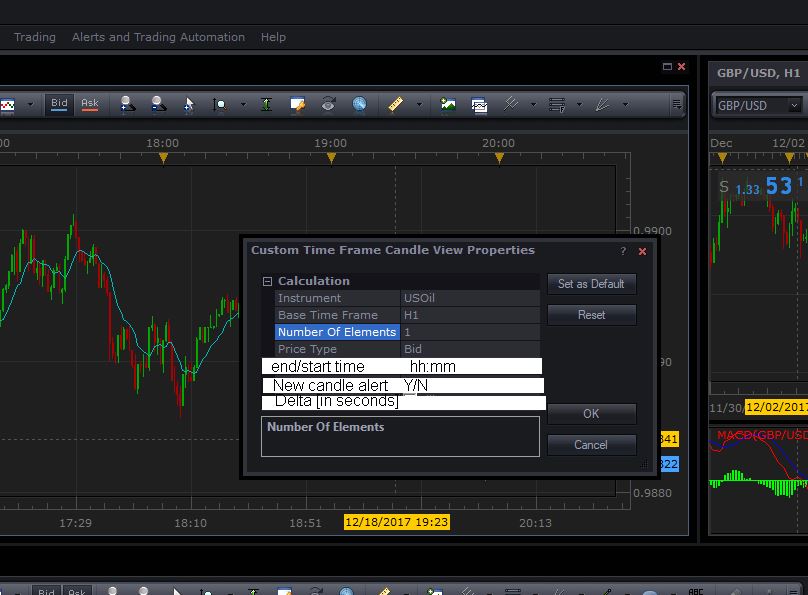Select the chart type icon in toolbar
808x595 pixels.
point(7,105)
